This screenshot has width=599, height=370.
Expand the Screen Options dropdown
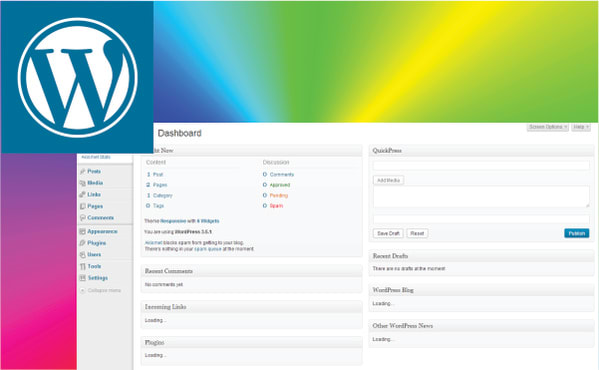[x=547, y=127]
